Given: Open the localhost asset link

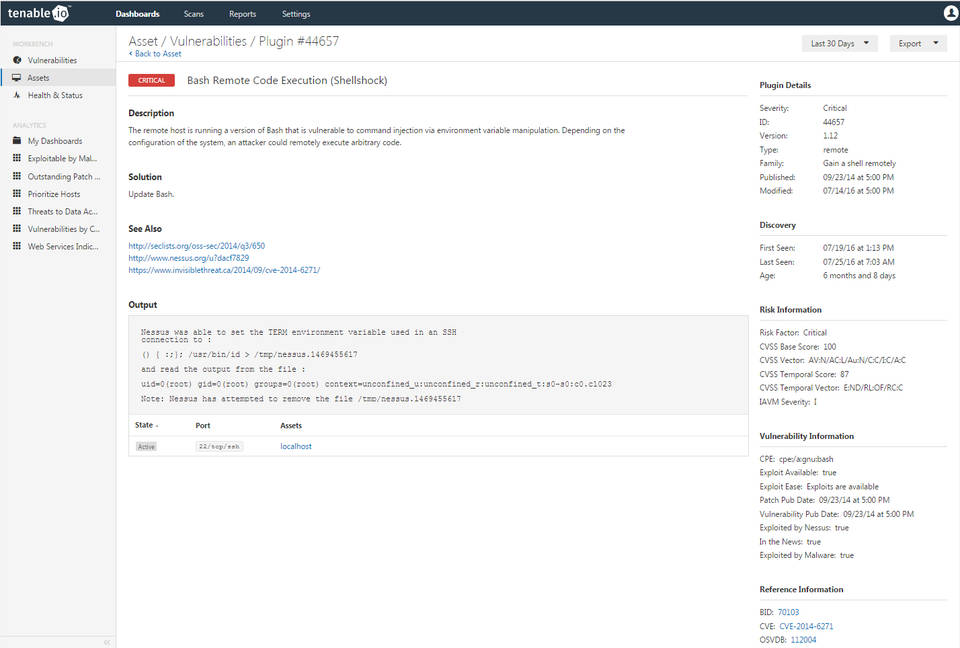Looking at the screenshot, I should click(296, 446).
